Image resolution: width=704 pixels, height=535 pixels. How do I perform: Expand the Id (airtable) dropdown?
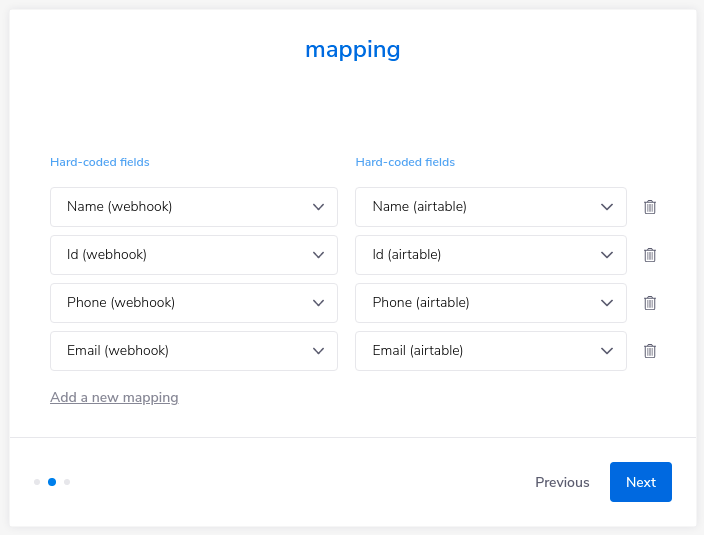click(490, 255)
